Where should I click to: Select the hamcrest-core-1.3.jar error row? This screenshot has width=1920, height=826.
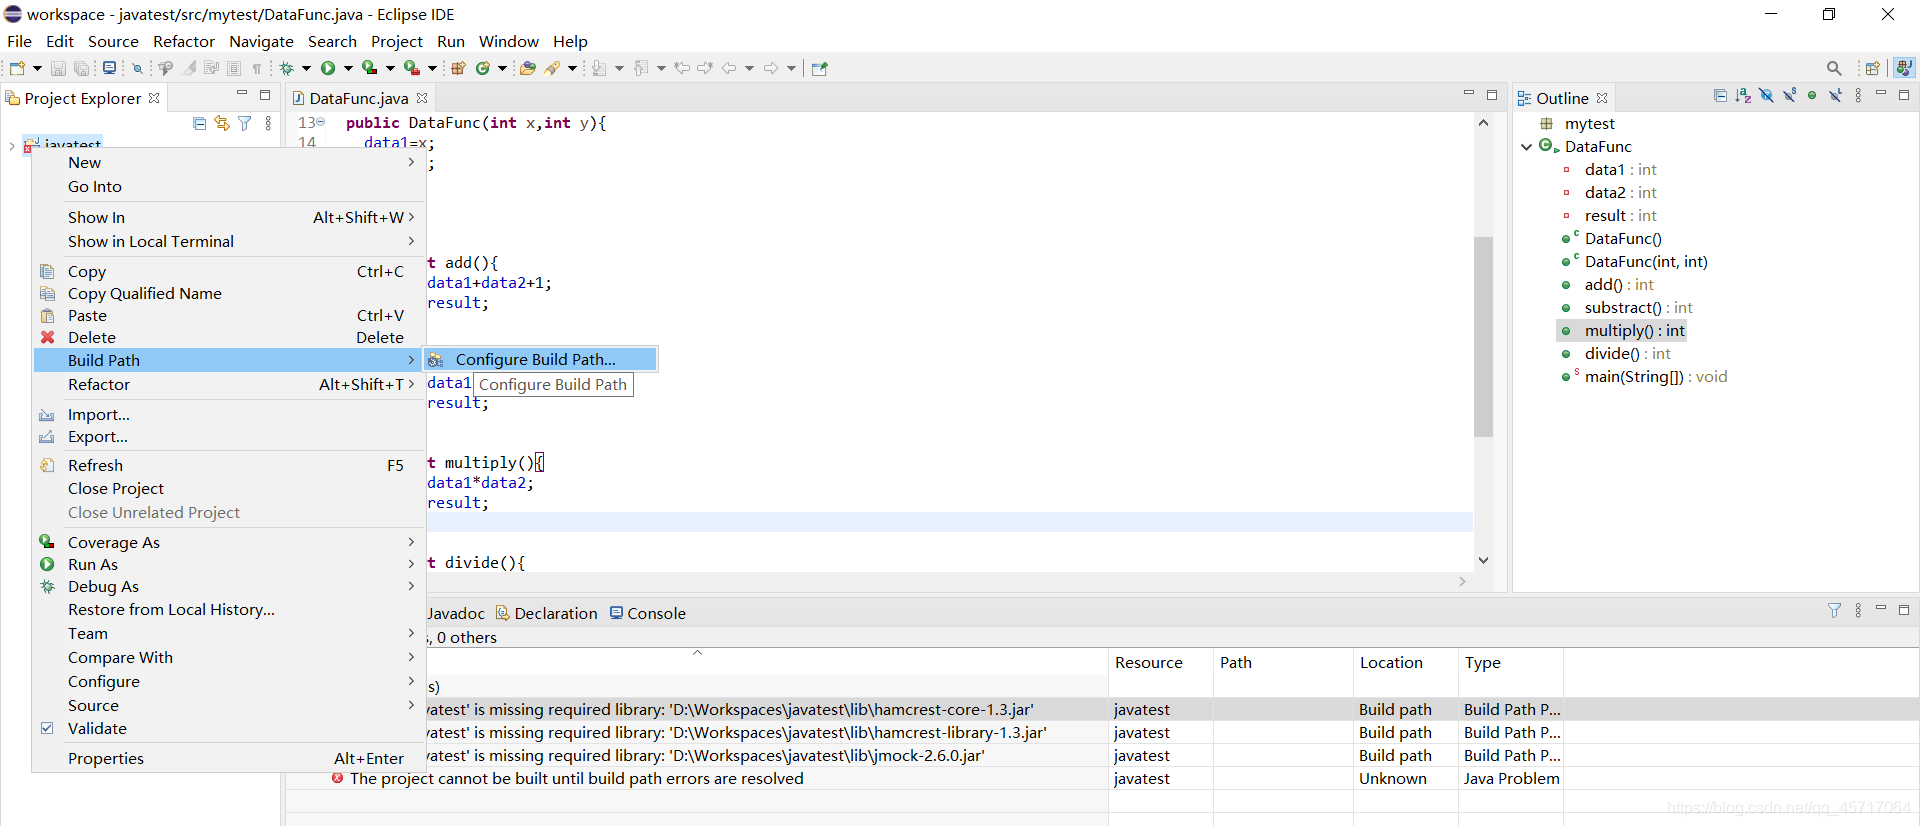(1102, 709)
